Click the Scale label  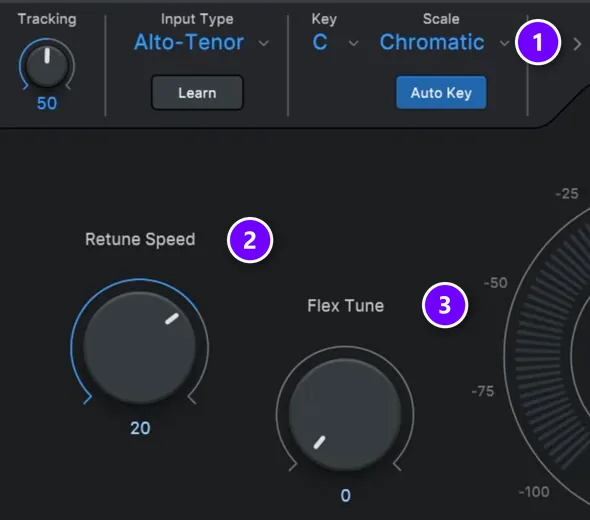441,19
